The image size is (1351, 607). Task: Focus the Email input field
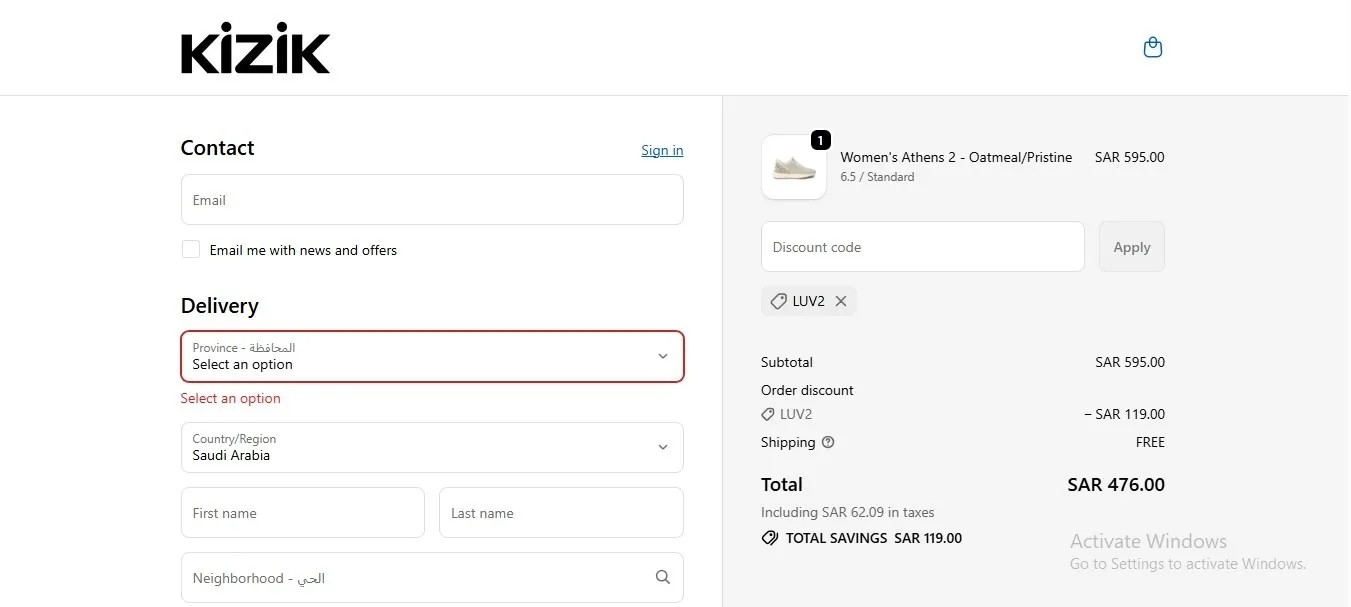click(x=432, y=200)
